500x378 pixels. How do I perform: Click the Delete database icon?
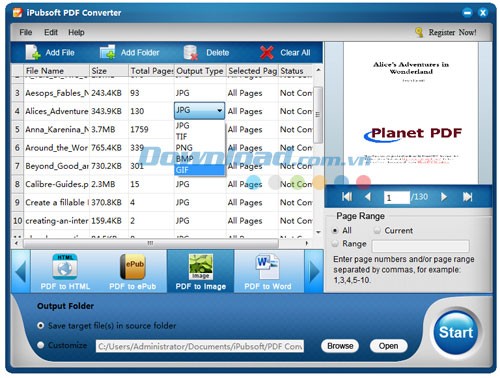point(191,53)
